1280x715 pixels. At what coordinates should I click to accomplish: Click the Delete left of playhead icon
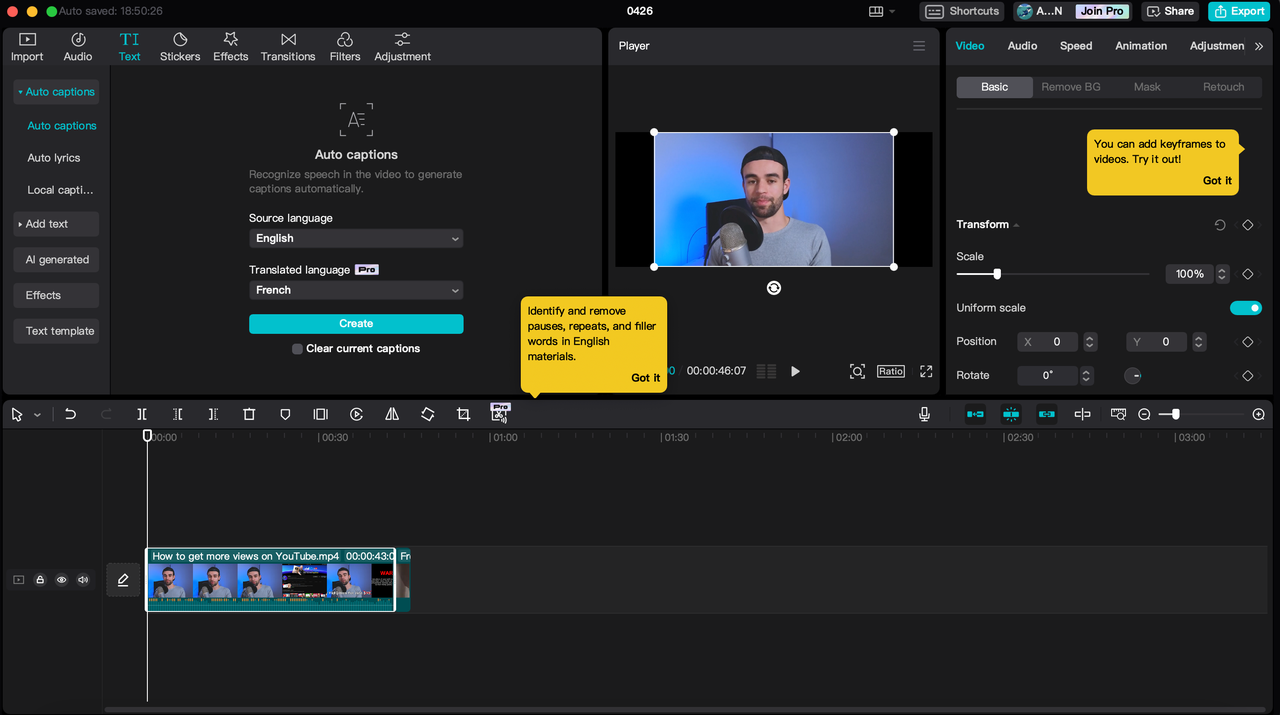177,414
